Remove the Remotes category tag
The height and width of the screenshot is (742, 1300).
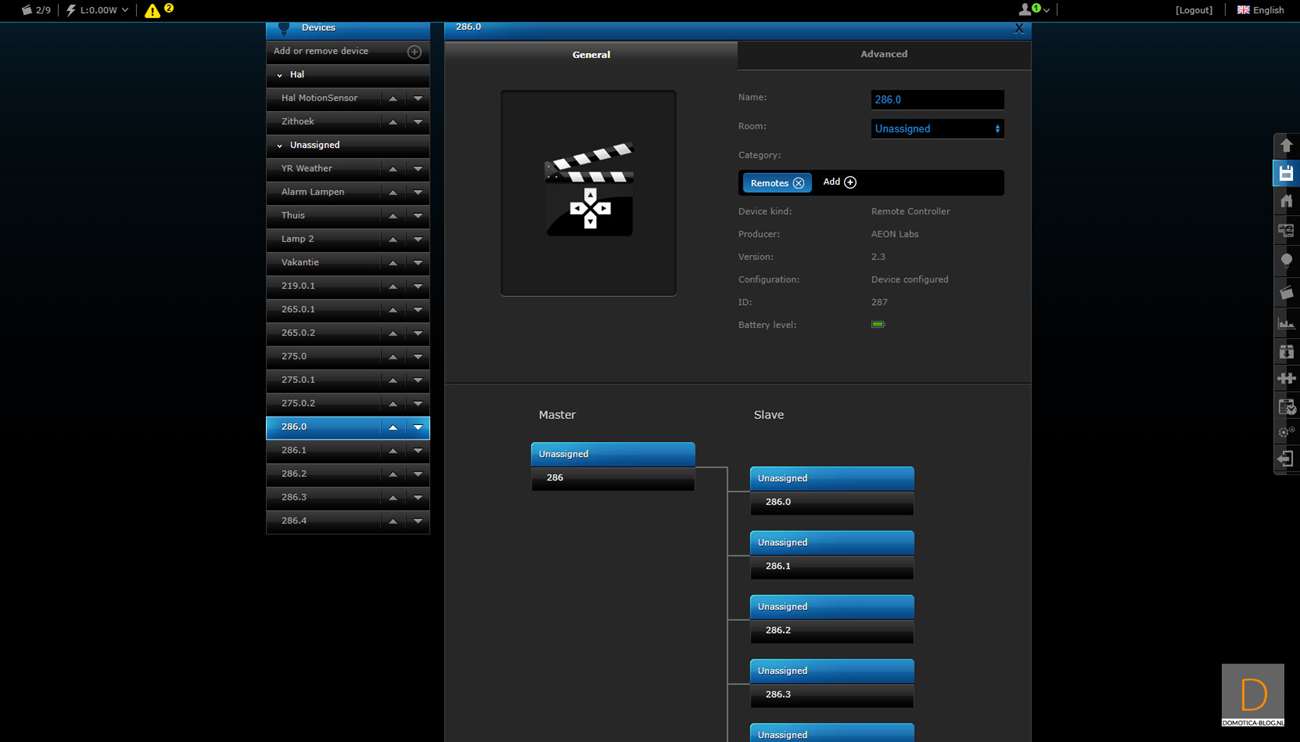[x=798, y=183]
